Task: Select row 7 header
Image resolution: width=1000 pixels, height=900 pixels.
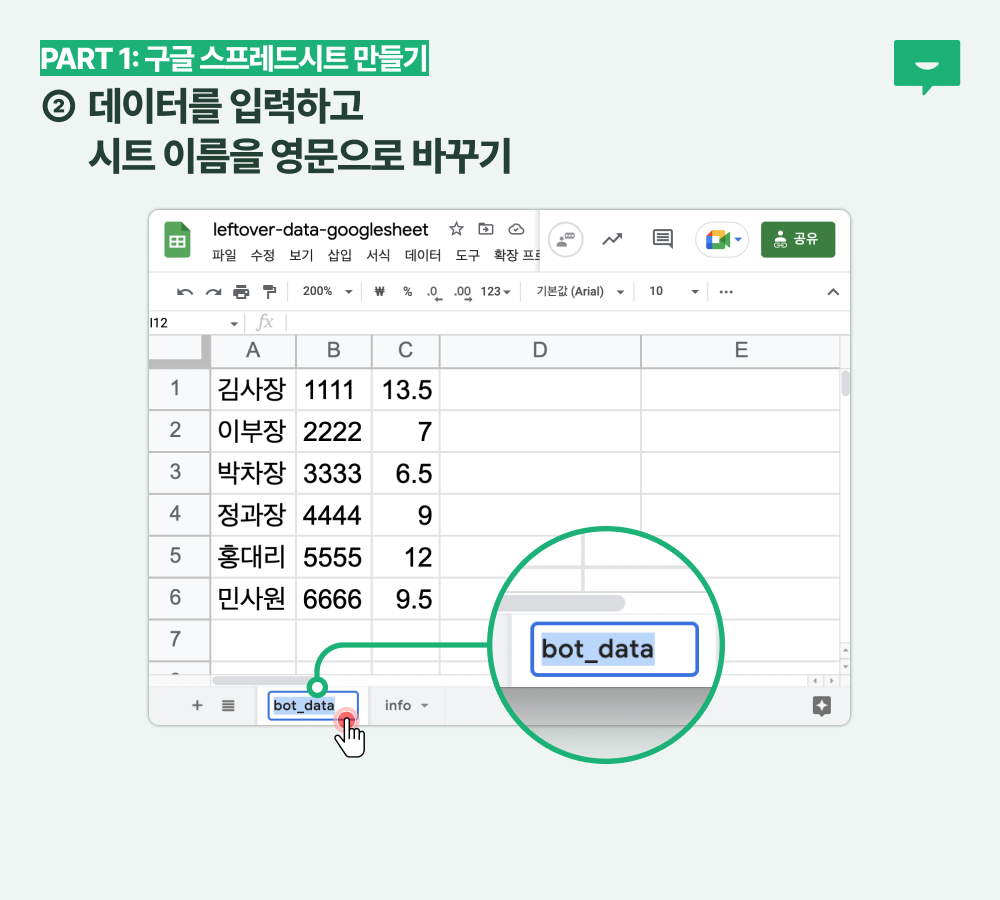Action: (179, 639)
